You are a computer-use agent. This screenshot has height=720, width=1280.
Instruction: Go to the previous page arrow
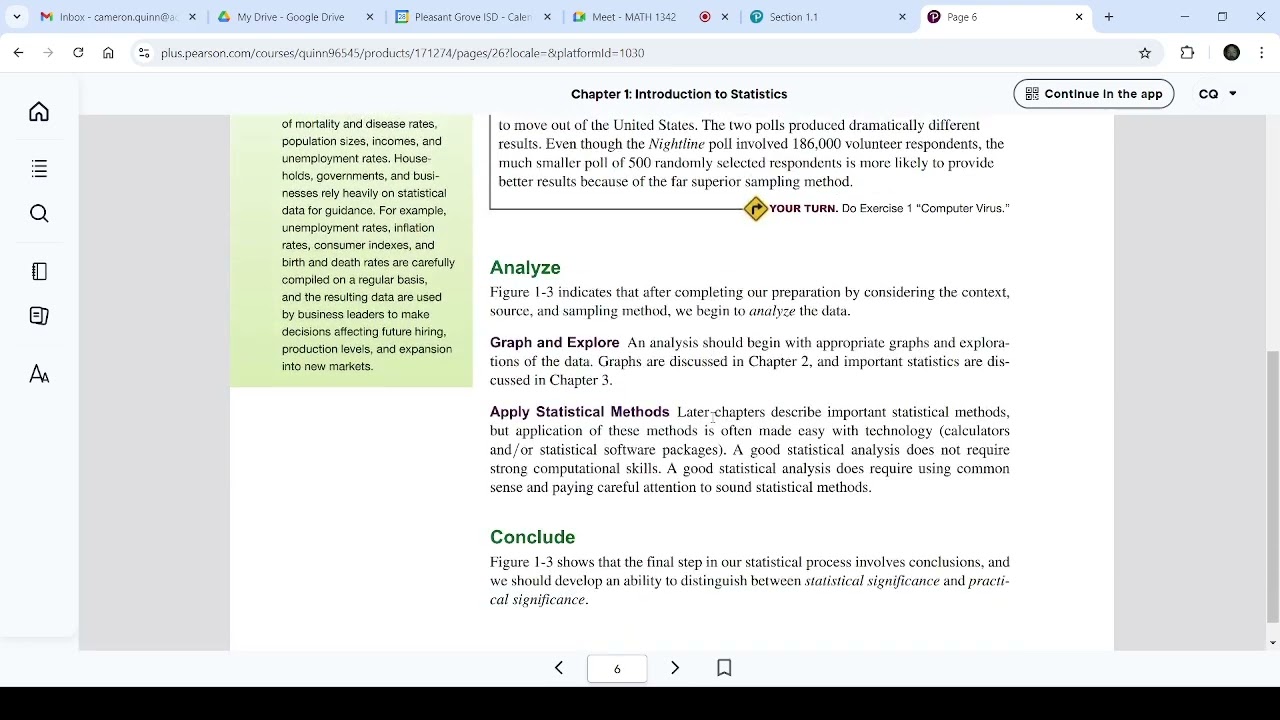tap(559, 668)
